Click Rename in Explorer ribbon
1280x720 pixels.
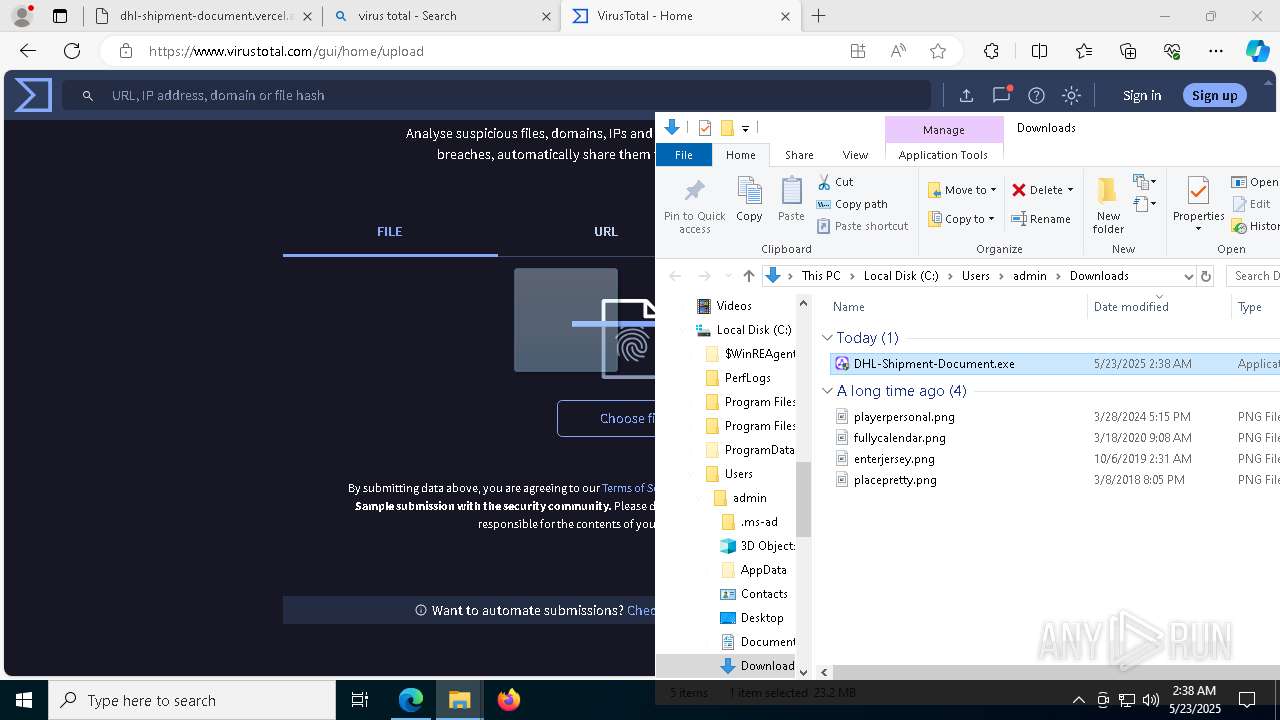(x=1041, y=219)
